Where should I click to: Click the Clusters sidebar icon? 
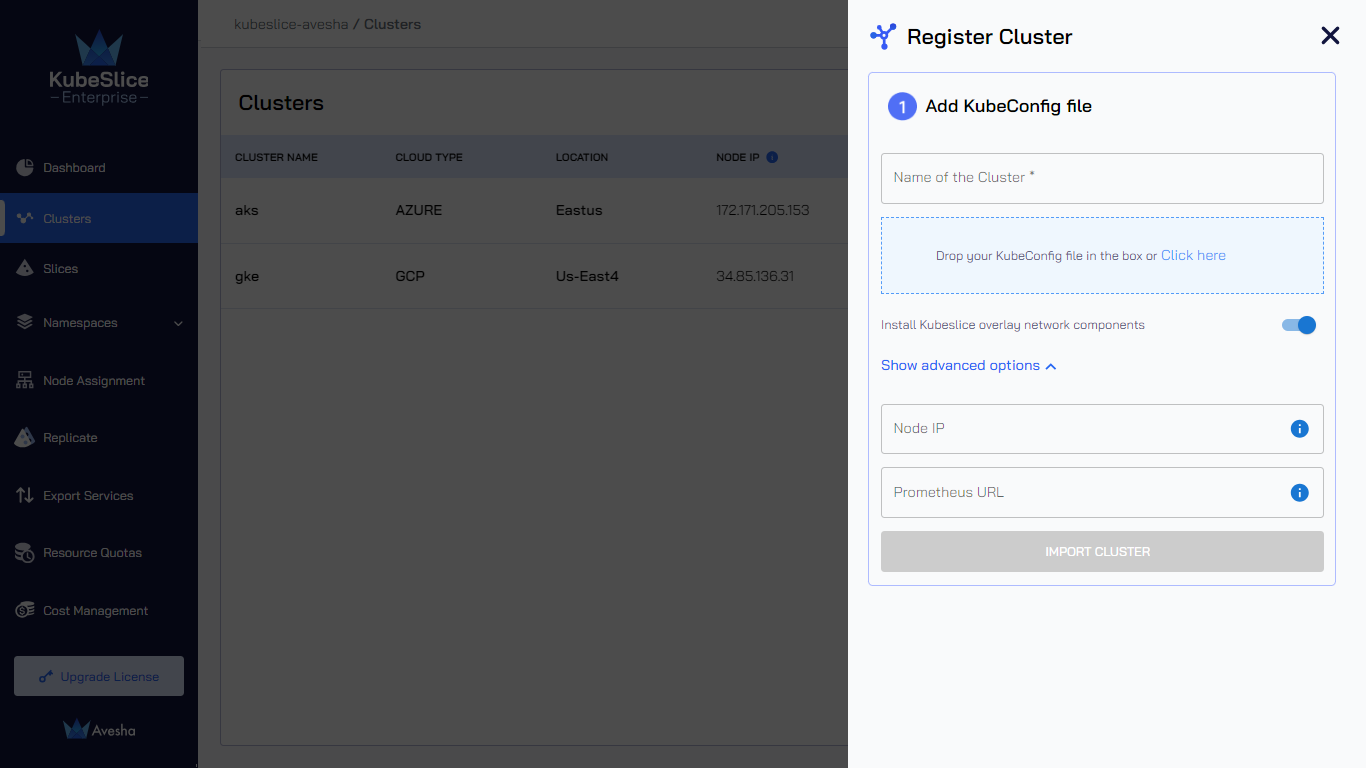[x=25, y=218]
